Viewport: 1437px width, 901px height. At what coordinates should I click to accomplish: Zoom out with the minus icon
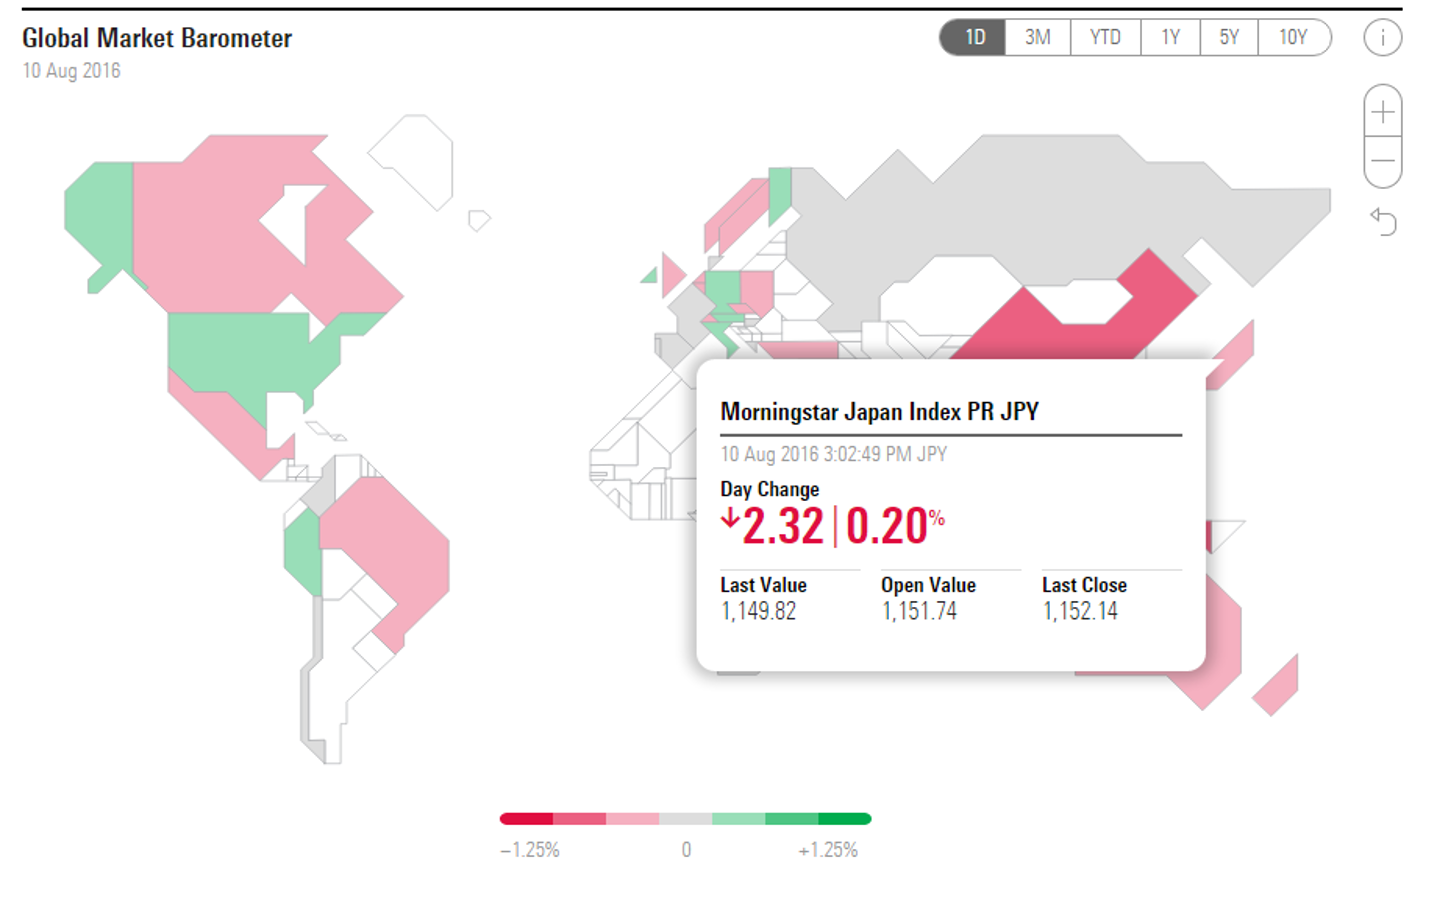point(1383,162)
